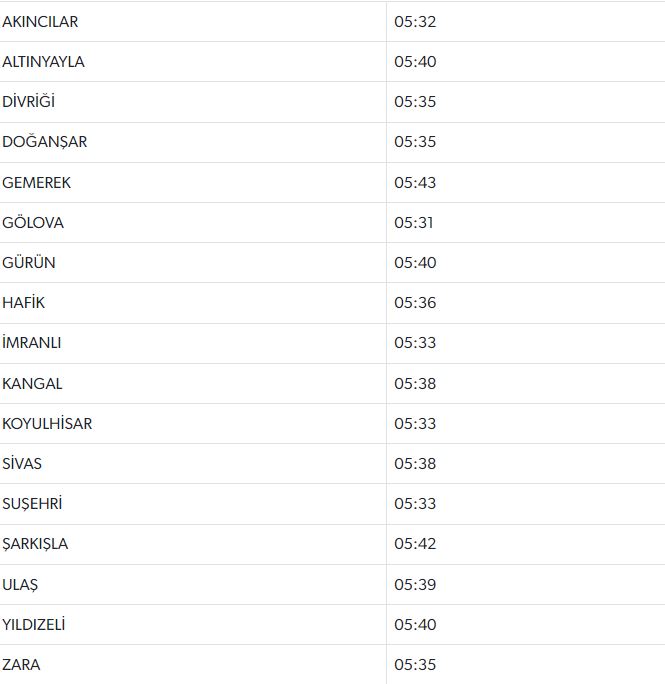Screen dimensions: 665x684
Task: Click the ZARA district name
Action: 21,665
